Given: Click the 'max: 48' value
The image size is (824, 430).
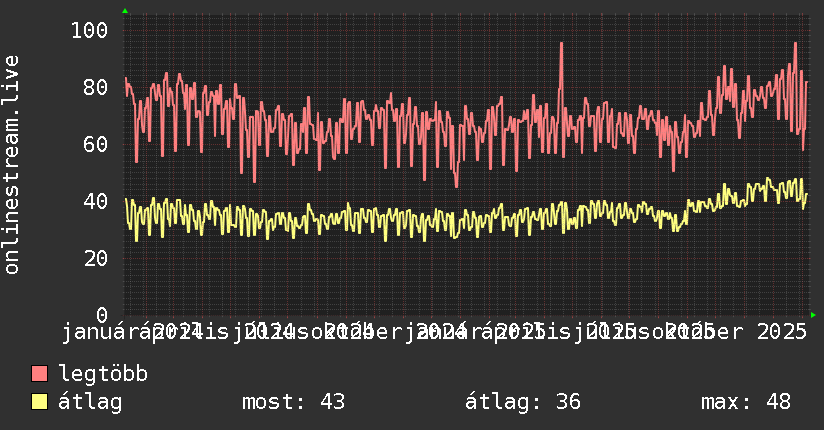Looking at the screenshot, I should point(746,402).
